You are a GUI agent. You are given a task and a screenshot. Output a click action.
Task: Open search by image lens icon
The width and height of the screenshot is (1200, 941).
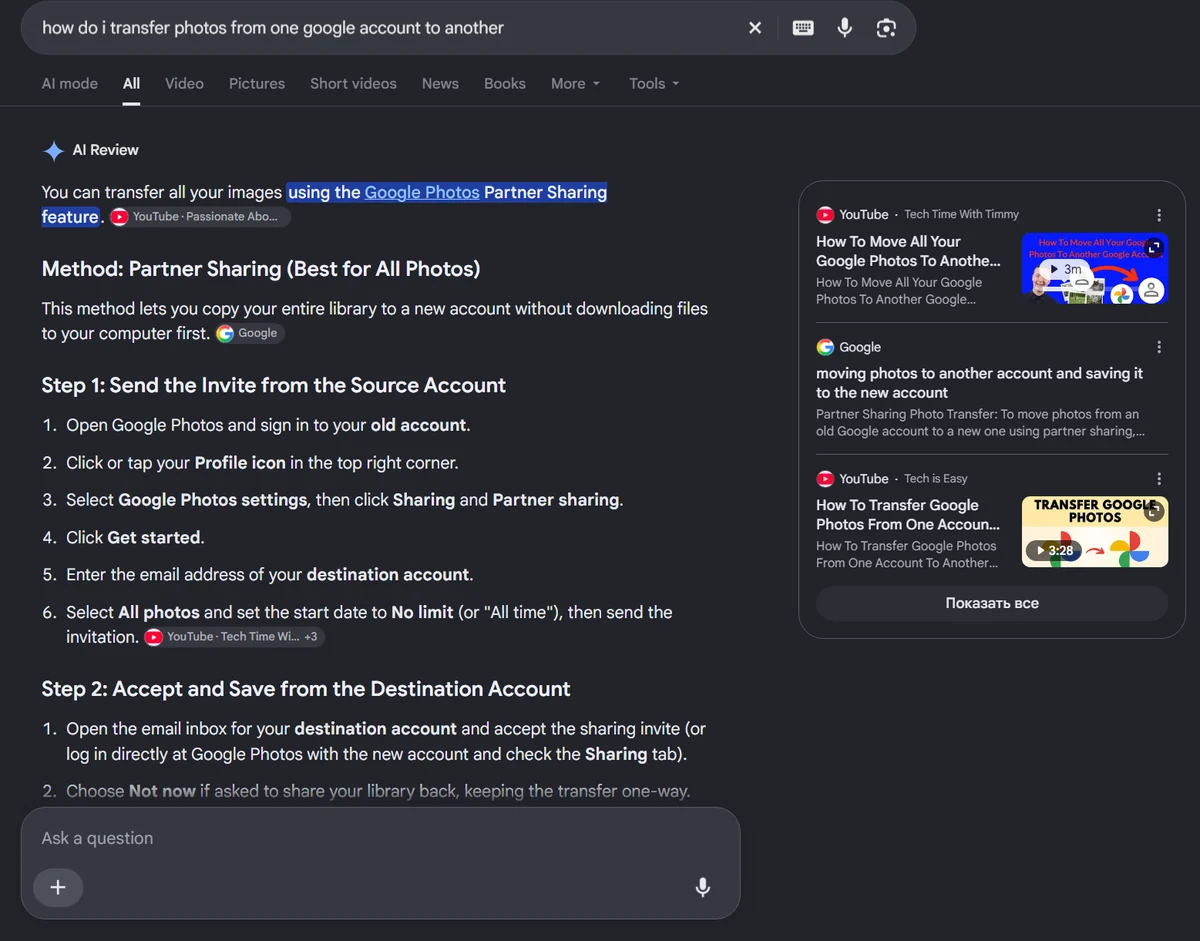tap(886, 28)
